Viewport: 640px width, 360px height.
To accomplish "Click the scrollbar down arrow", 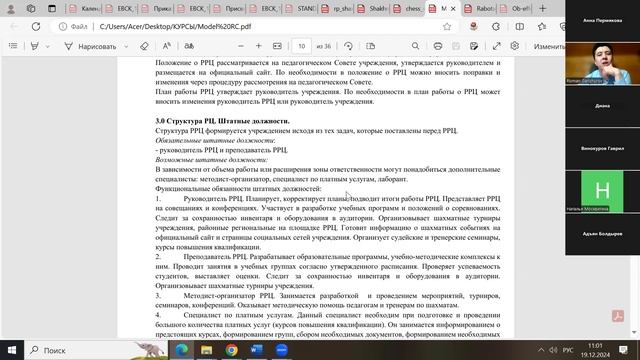I will tap(634, 332).
